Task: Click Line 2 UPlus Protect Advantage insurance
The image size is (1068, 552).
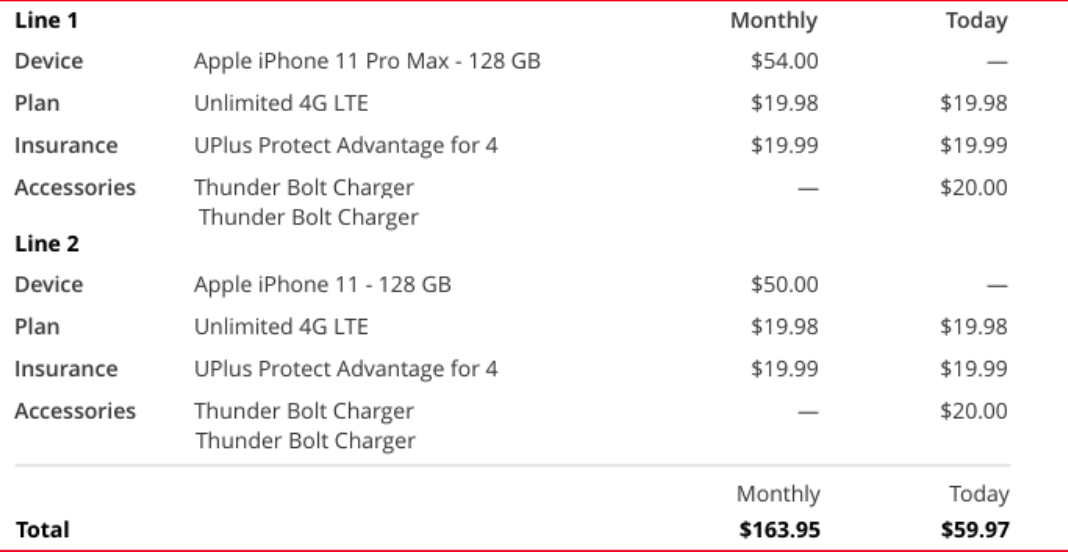Action: coord(346,369)
